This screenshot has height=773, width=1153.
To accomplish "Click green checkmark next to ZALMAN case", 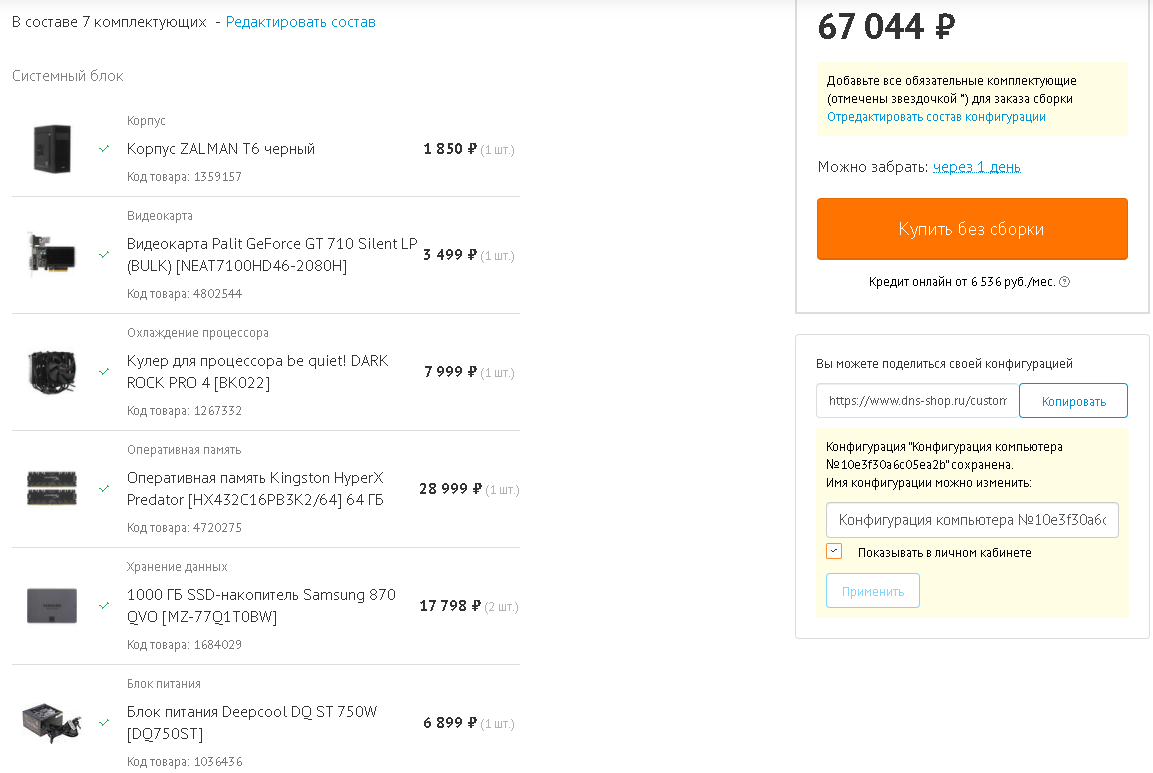I will 104,149.
